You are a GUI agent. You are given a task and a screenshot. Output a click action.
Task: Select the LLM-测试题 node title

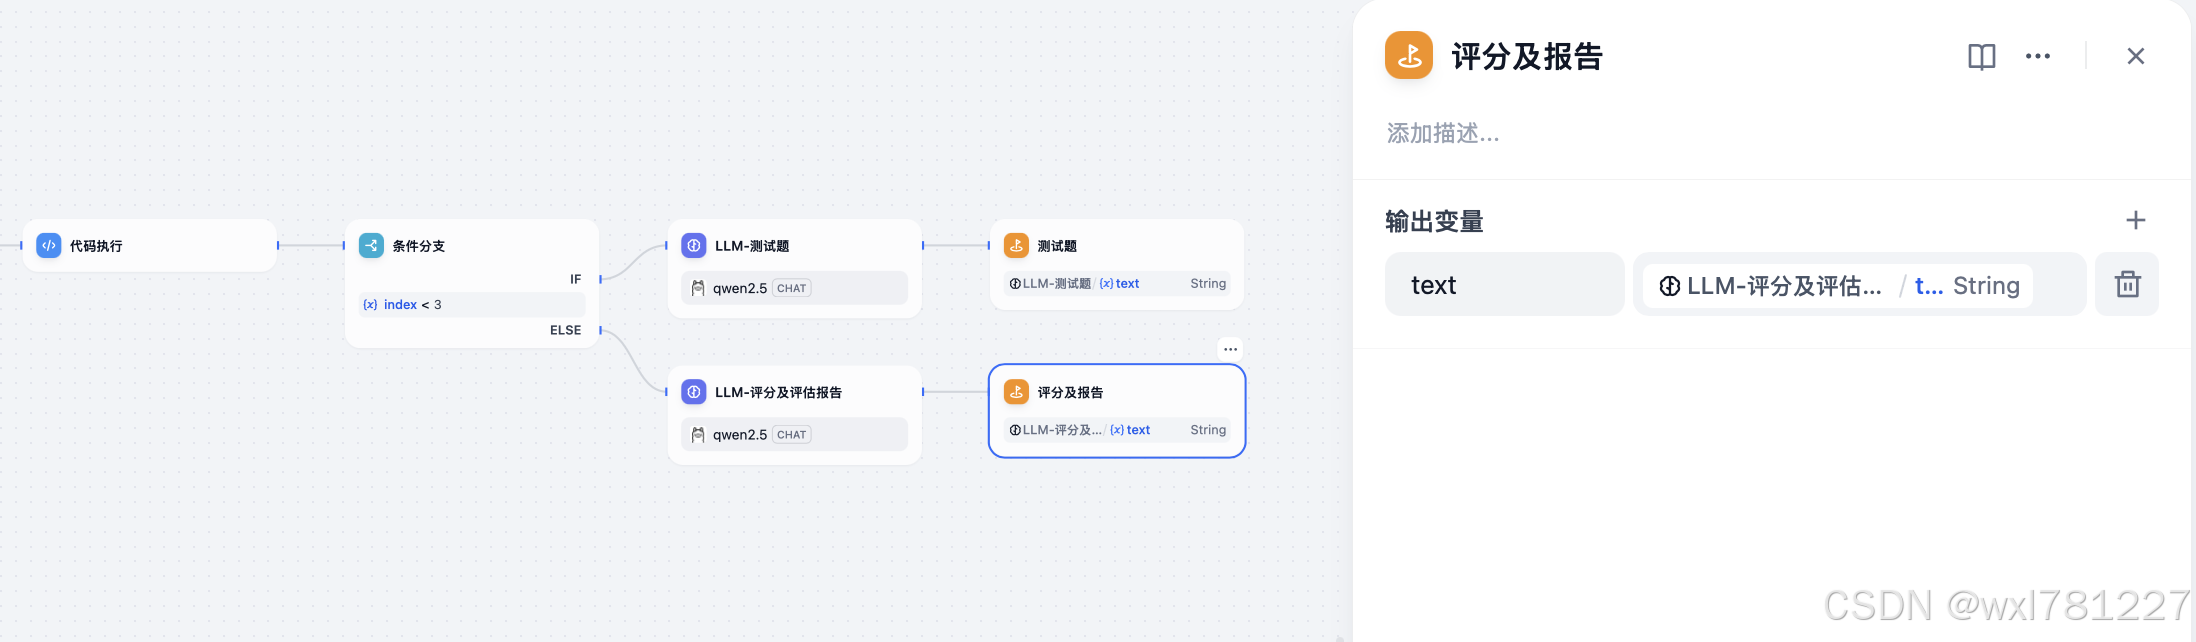tap(752, 246)
